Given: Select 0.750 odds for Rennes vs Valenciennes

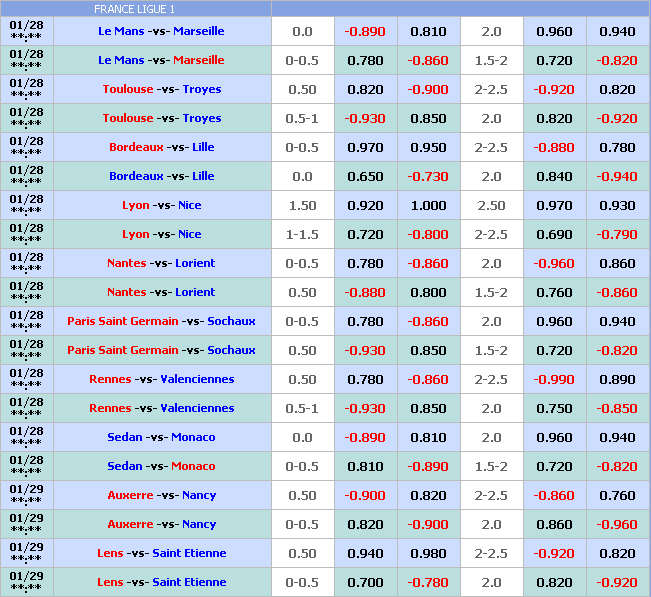Looking at the screenshot, I should tap(554, 408).
